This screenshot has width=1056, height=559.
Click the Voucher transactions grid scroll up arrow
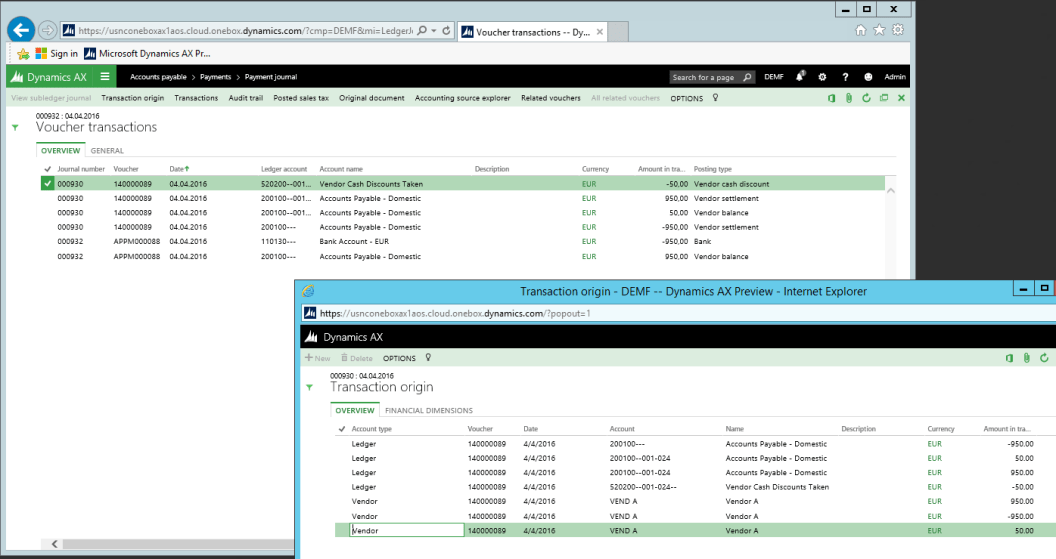(x=890, y=191)
